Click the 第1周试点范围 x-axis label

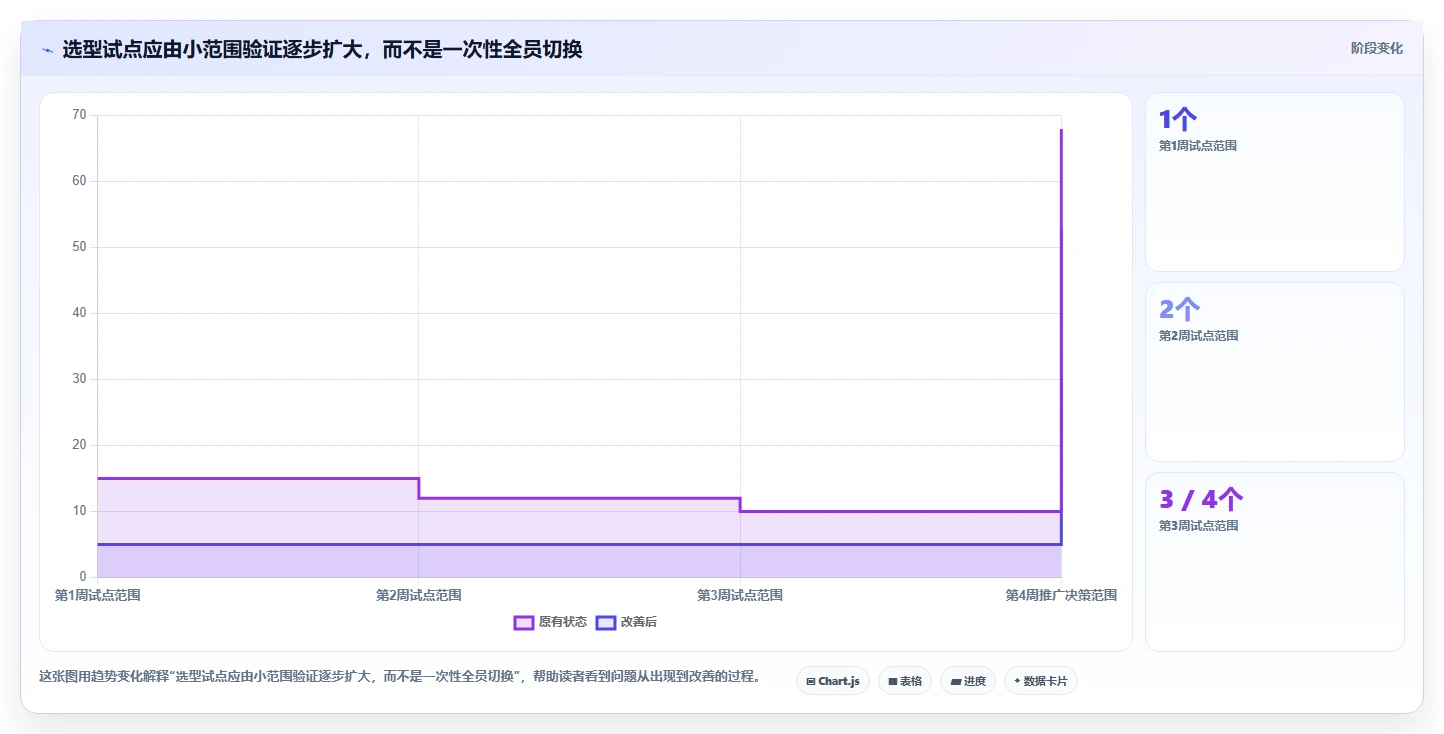(x=97, y=595)
